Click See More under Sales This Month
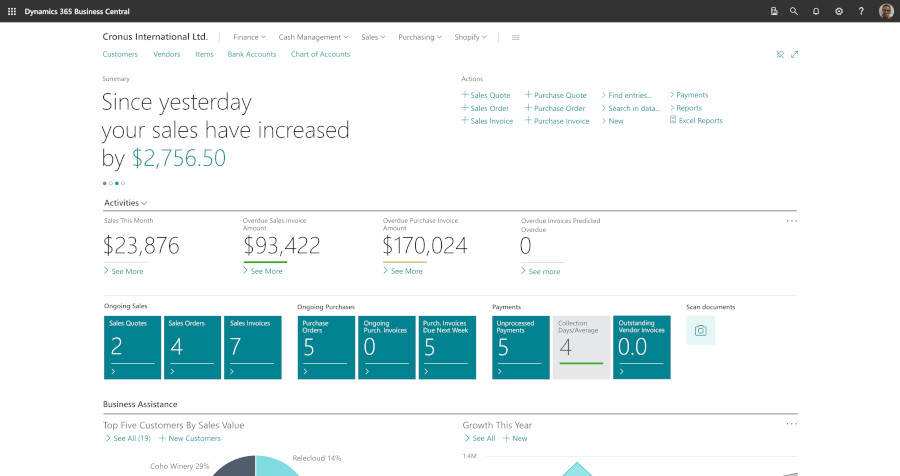Screen dimensions: 900x476 123,271
